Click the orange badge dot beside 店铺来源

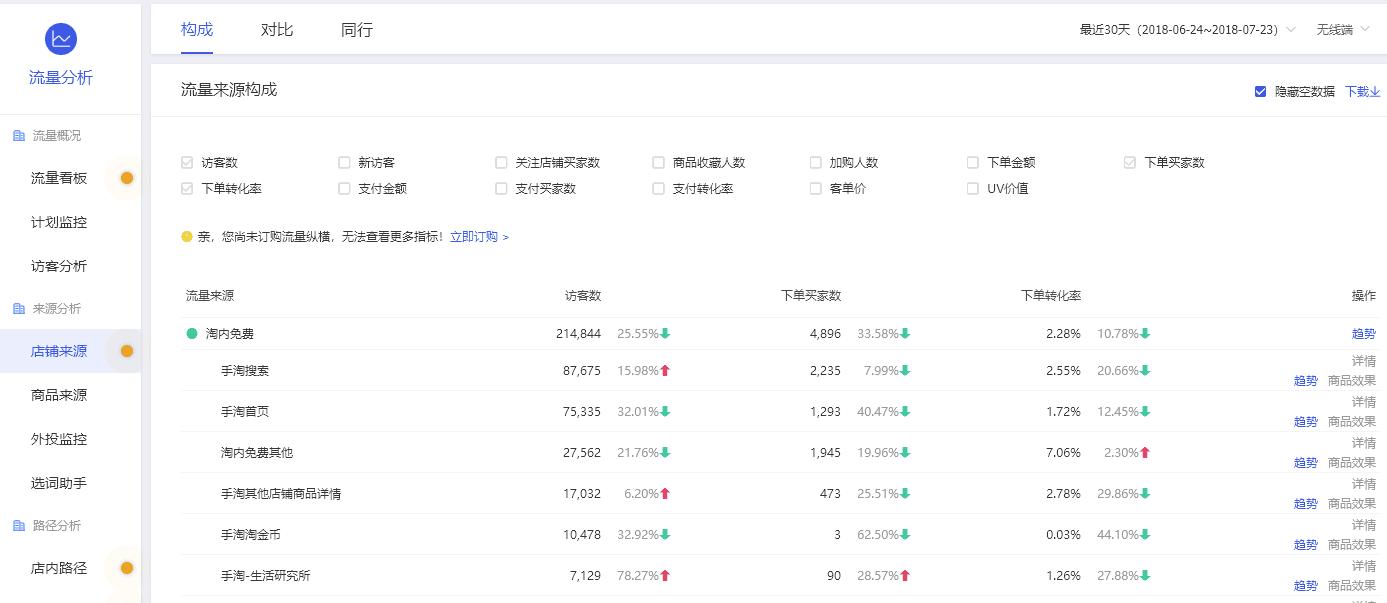point(126,351)
